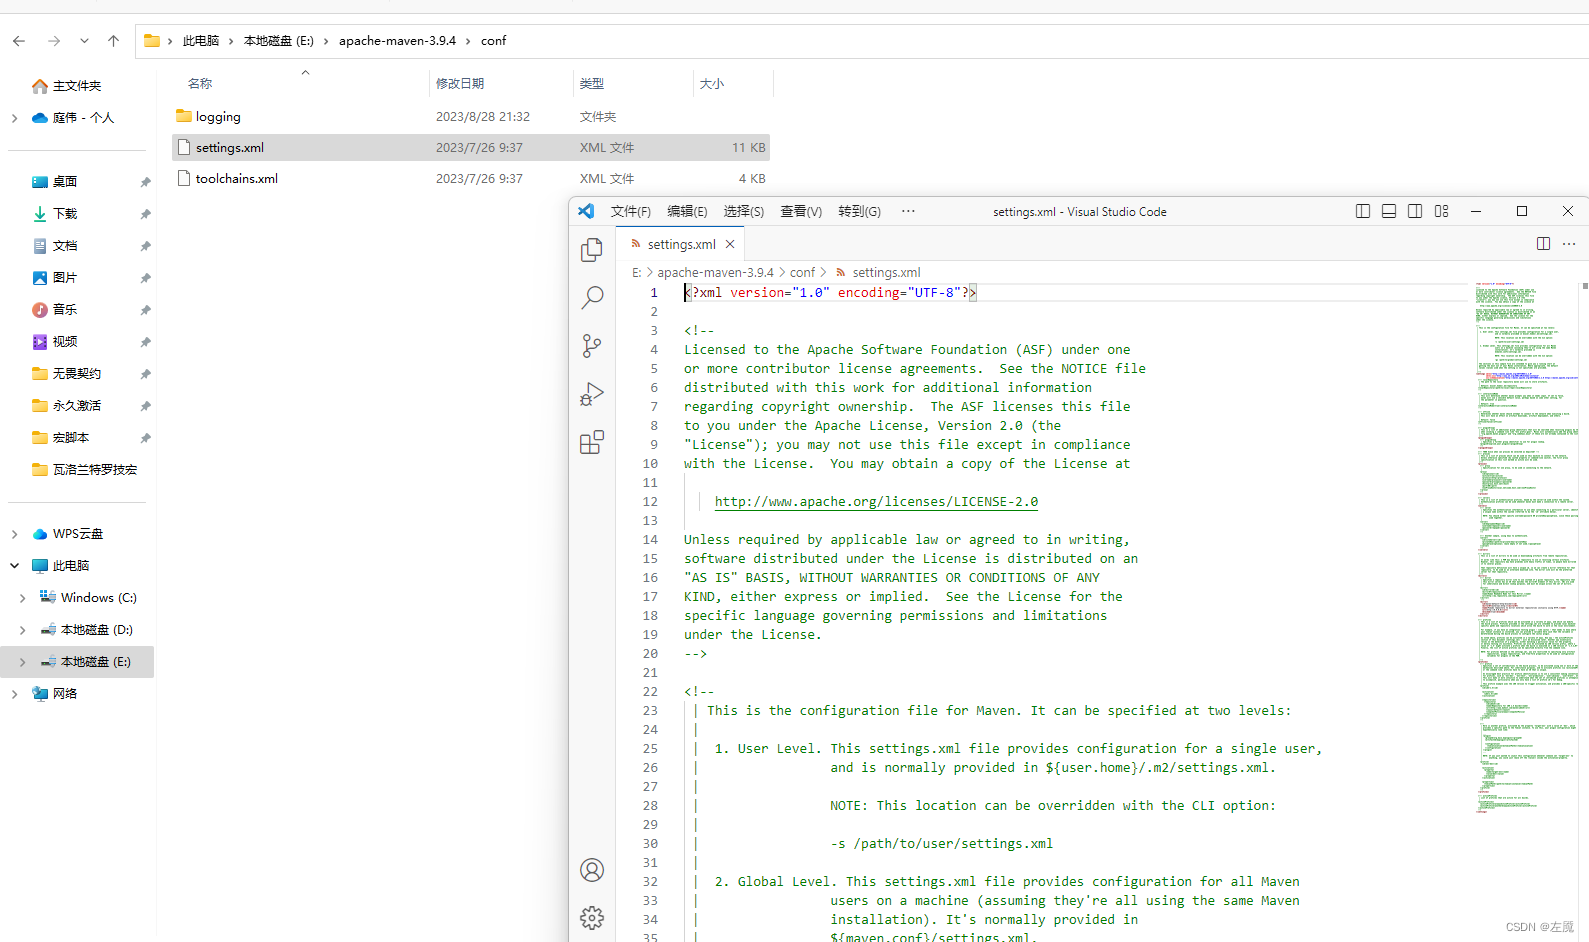Click the code minimap in the editor
The image size is (1589, 942).
tap(1526, 548)
